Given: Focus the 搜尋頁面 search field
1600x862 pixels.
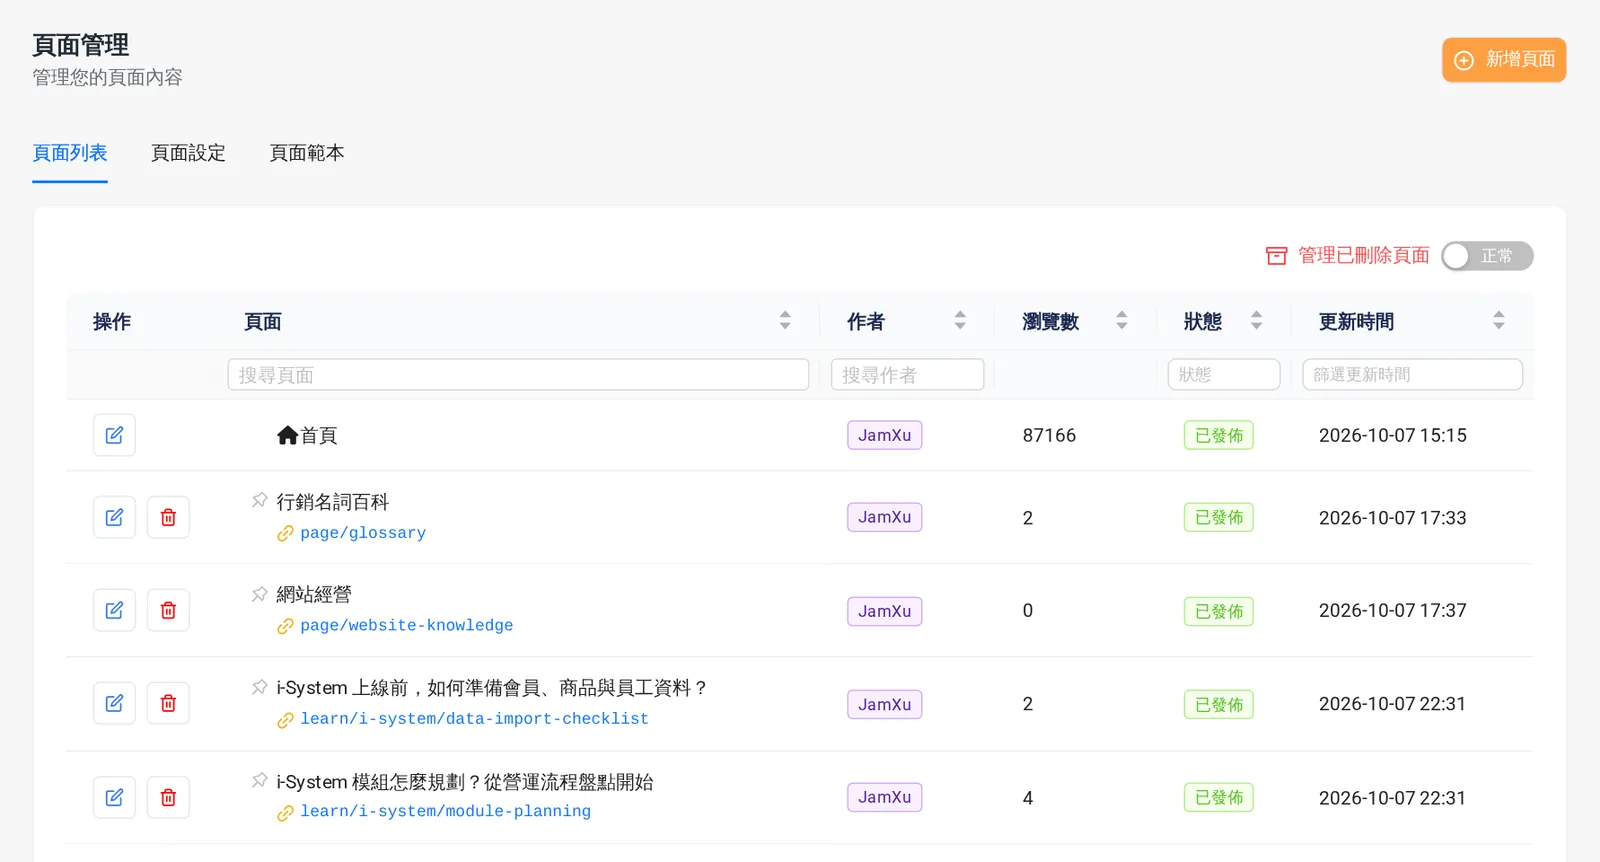Looking at the screenshot, I should point(518,375).
